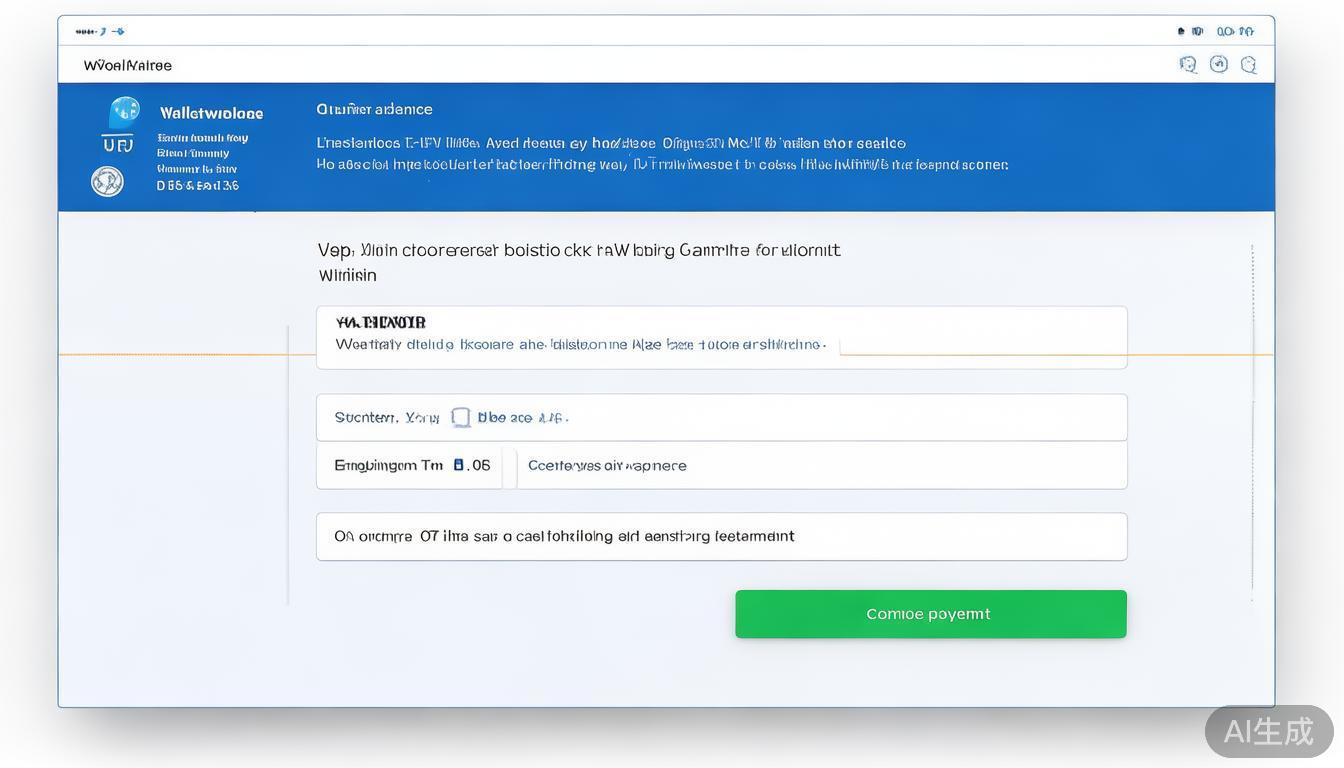Image resolution: width=1344 pixels, height=768 pixels.
Task: Toggle the checkbox in the 'Sucntem' row
Action: tap(461, 417)
